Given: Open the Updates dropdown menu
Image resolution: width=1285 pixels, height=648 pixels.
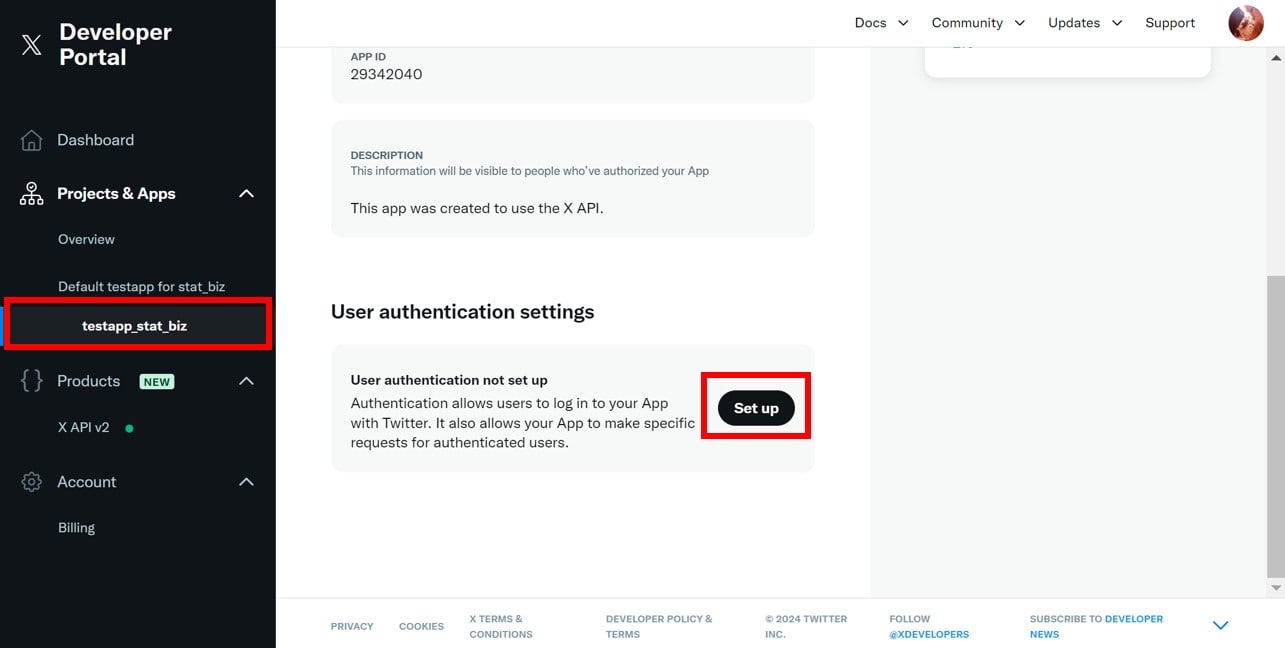Looking at the screenshot, I should (x=1085, y=23).
